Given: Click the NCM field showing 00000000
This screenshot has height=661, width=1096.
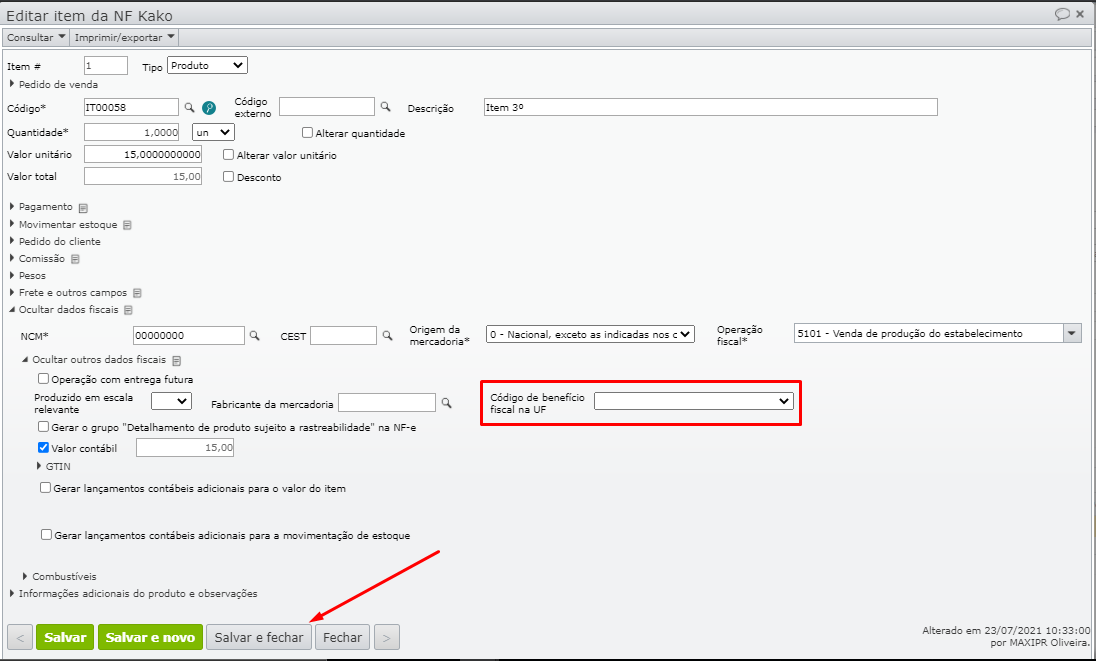Looking at the screenshot, I should 189,335.
